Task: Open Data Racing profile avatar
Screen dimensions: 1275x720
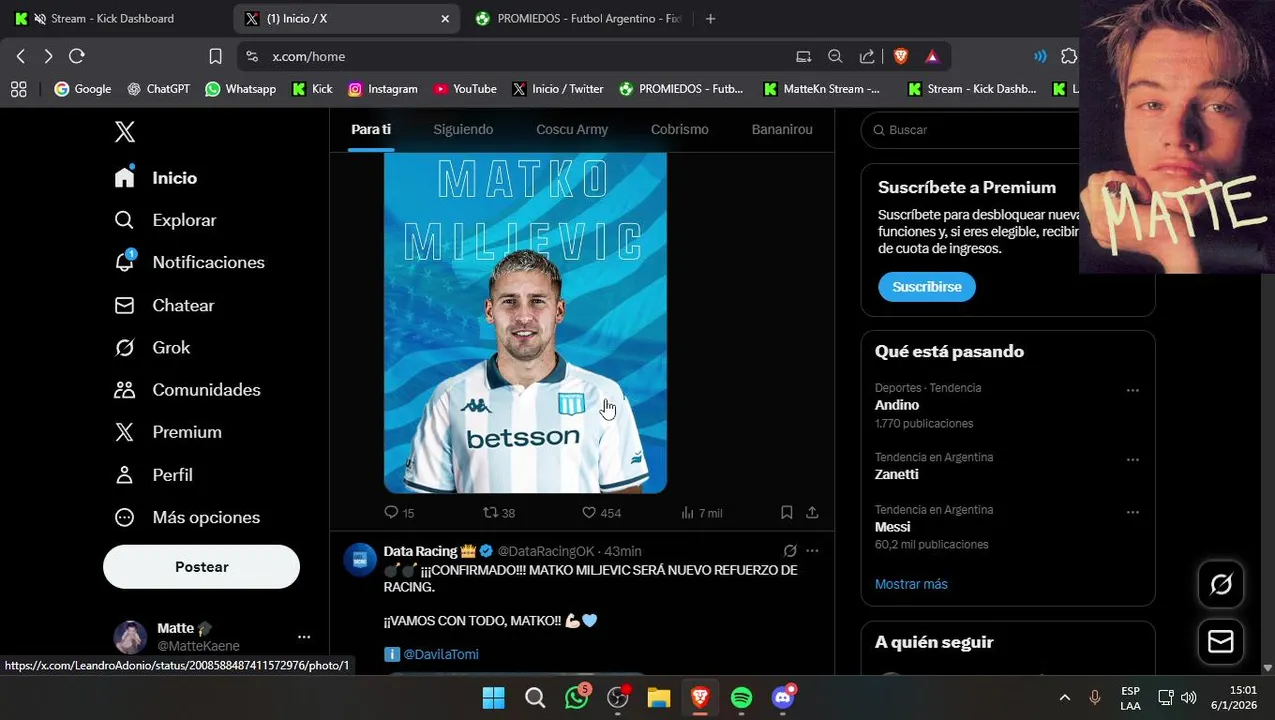Action: coord(360,560)
